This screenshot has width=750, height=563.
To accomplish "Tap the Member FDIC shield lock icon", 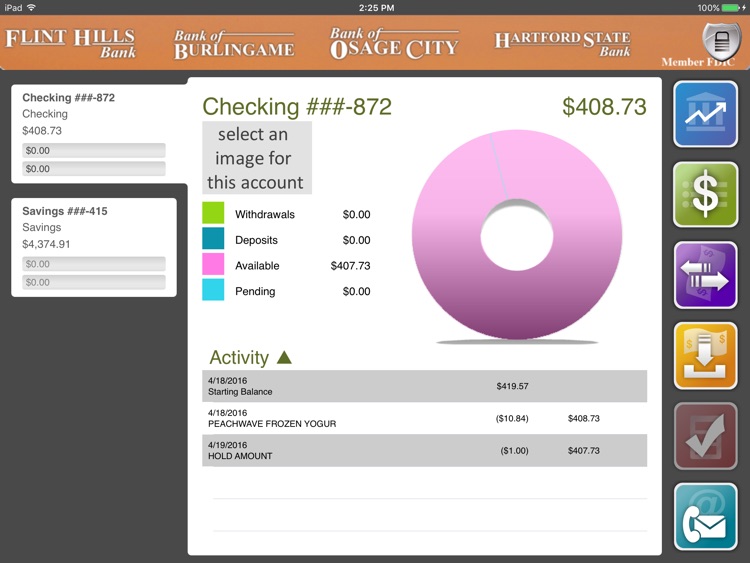I will [721, 42].
